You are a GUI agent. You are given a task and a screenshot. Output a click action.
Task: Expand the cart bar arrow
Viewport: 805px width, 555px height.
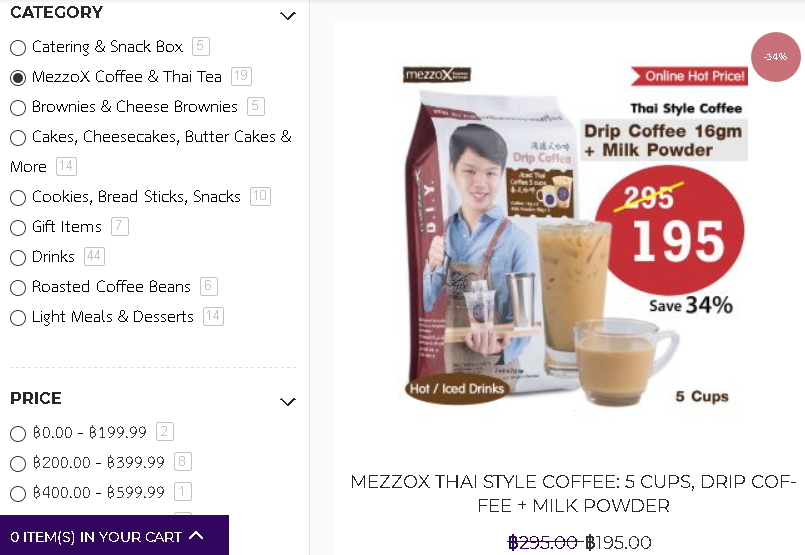point(196,536)
